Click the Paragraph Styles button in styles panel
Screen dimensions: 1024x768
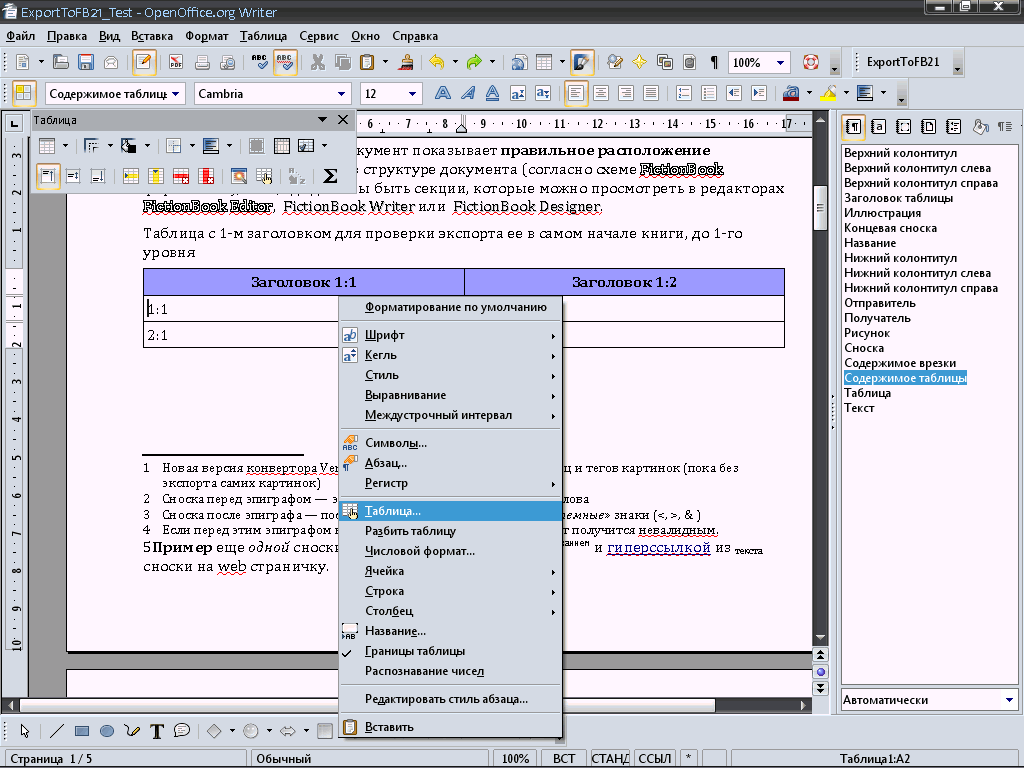[x=854, y=126]
